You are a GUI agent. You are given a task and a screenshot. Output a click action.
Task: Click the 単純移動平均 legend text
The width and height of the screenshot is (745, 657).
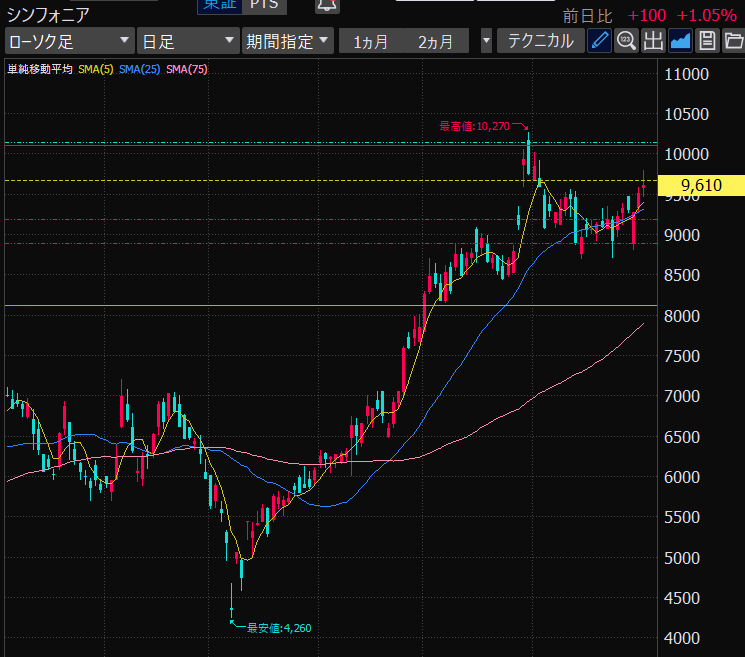(x=40, y=69)
